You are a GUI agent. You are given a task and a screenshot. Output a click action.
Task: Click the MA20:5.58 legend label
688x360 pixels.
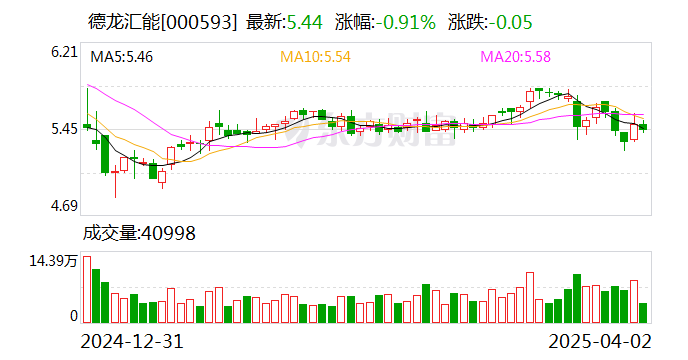(x=516, y=57)
